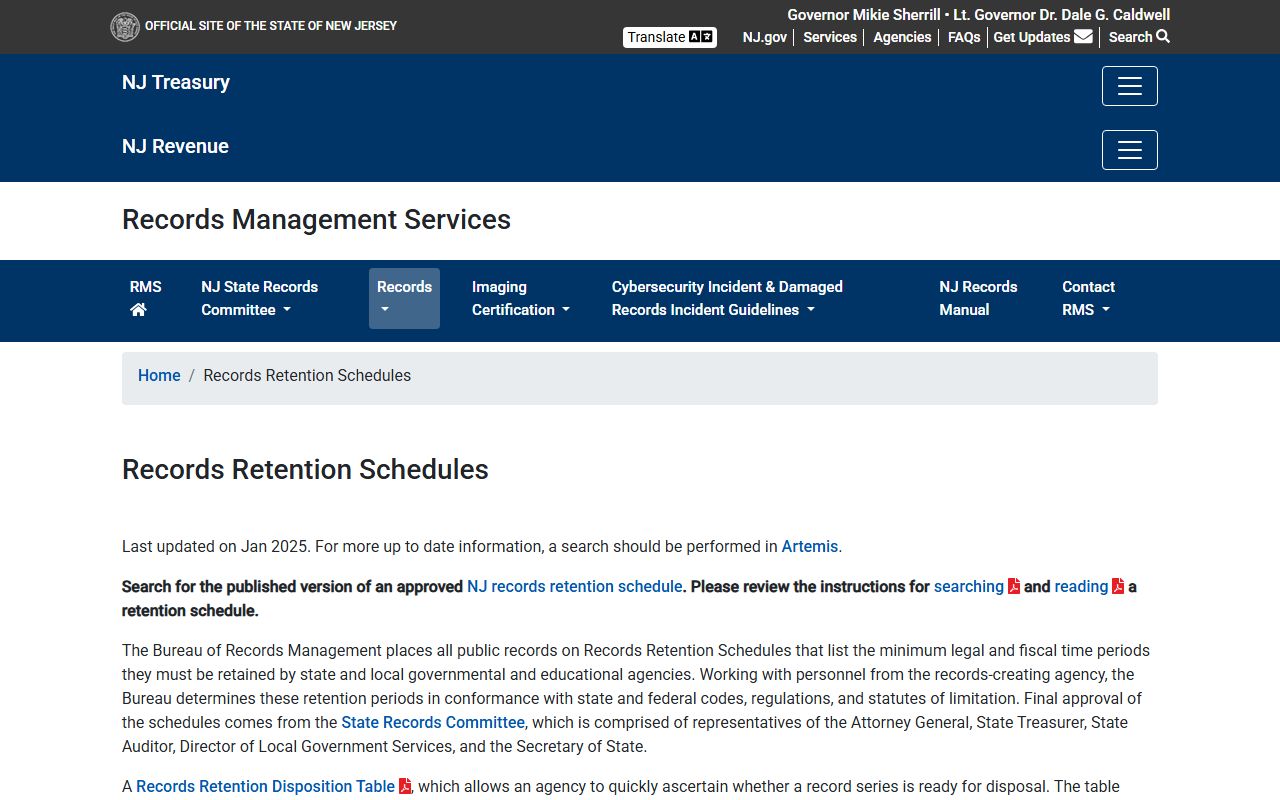Click the Home breadcrumb link

[159, 376]
